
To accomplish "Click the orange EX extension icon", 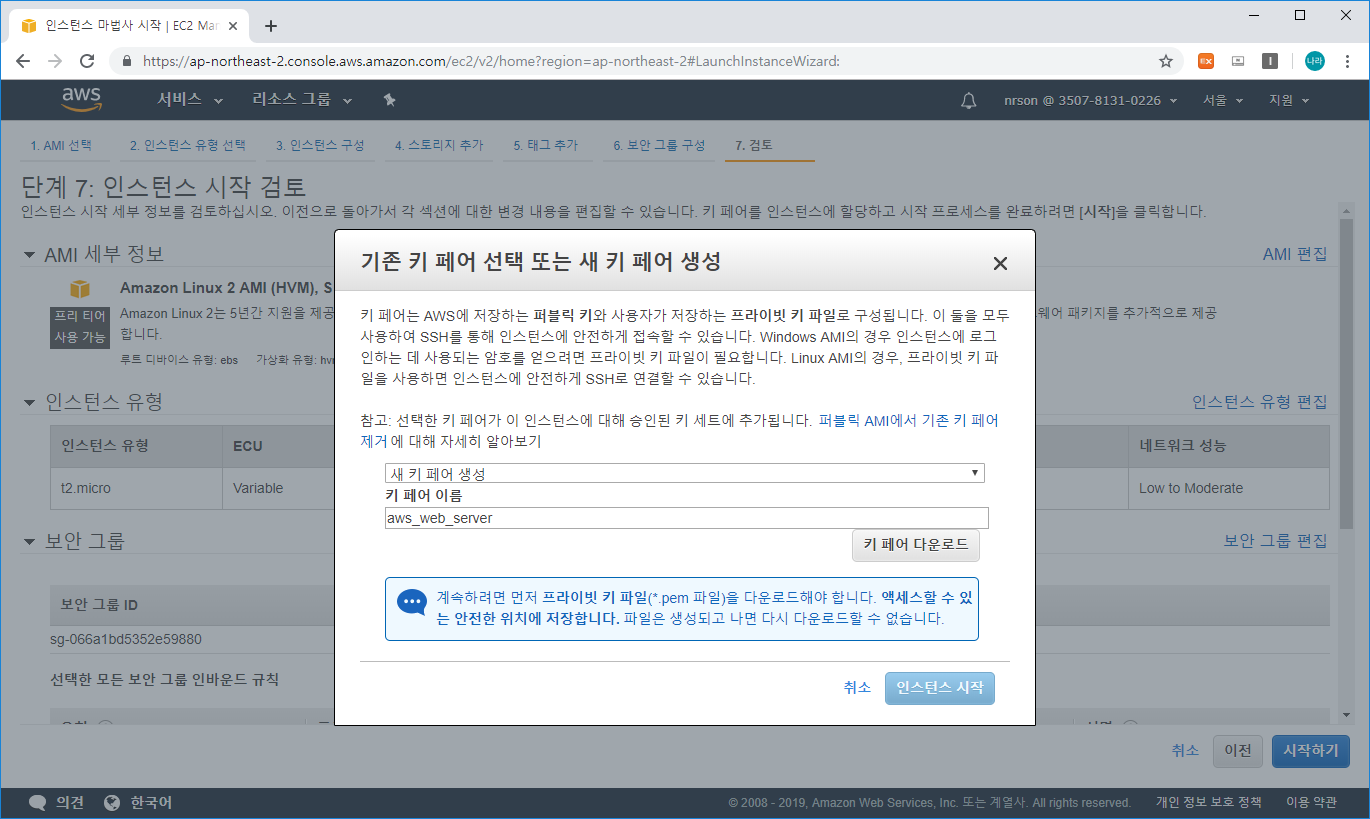I will tap(1206, 61).
